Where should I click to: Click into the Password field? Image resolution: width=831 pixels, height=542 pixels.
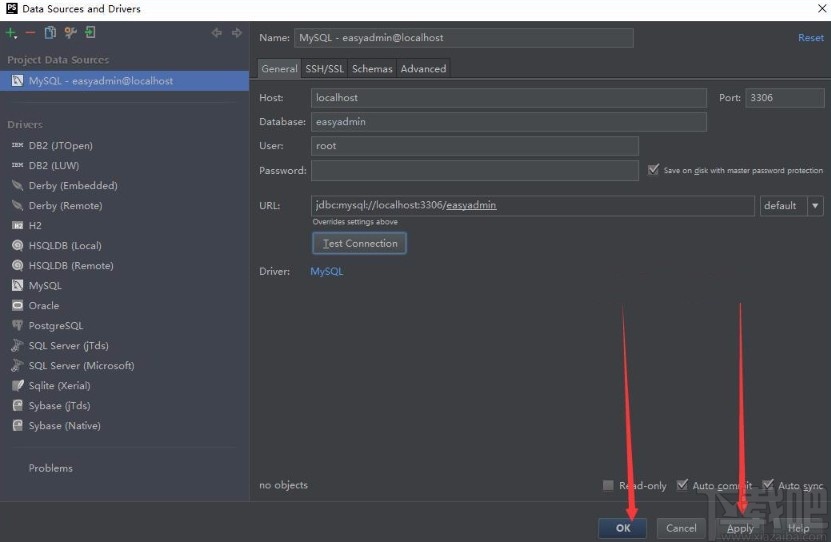click(475, 171)
